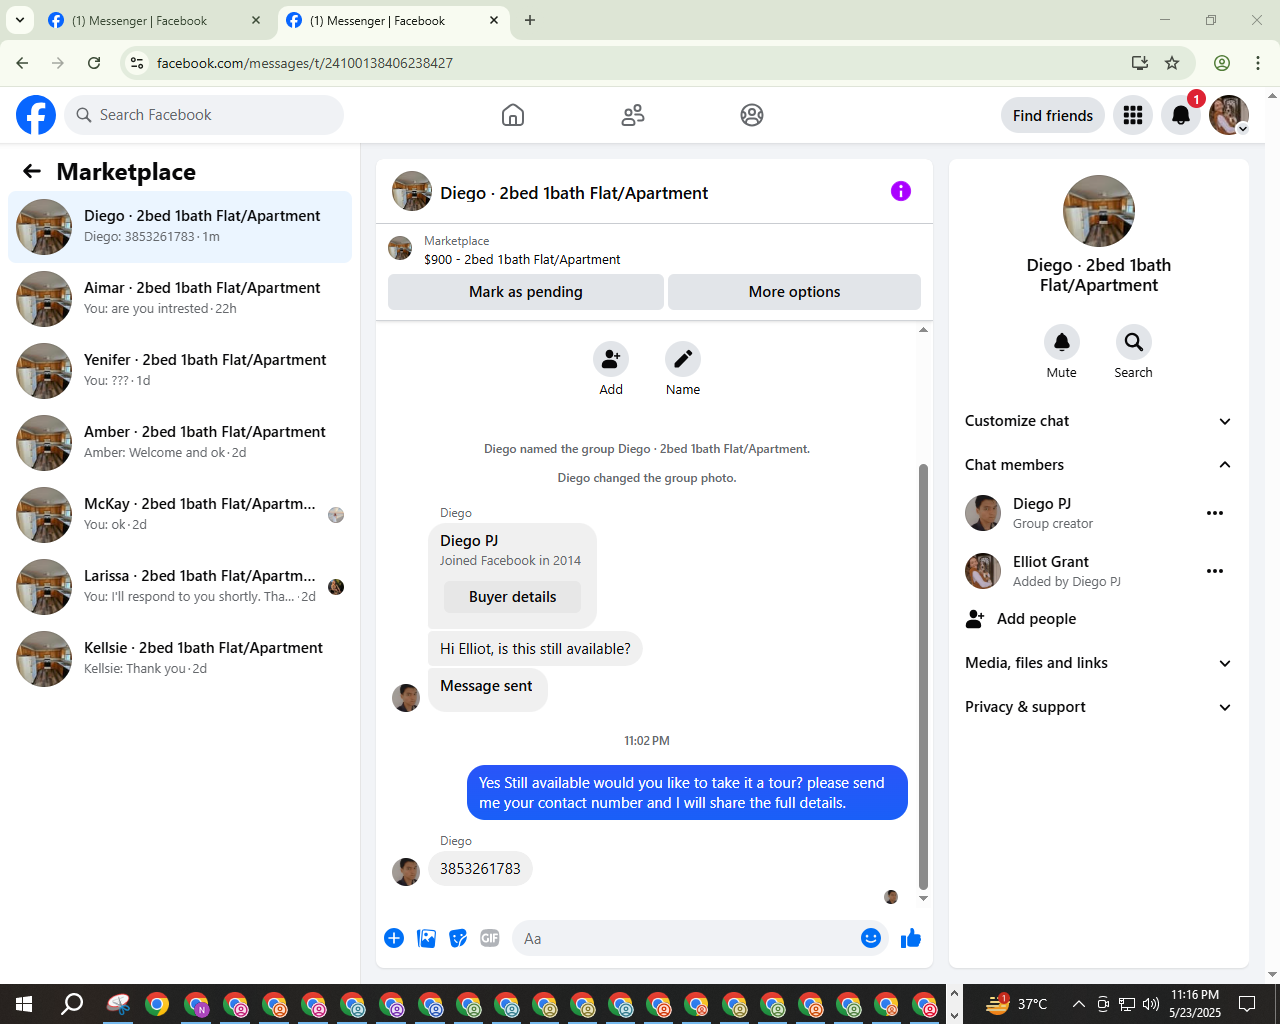Search in conversation magnifier icon

[1134, 342]
